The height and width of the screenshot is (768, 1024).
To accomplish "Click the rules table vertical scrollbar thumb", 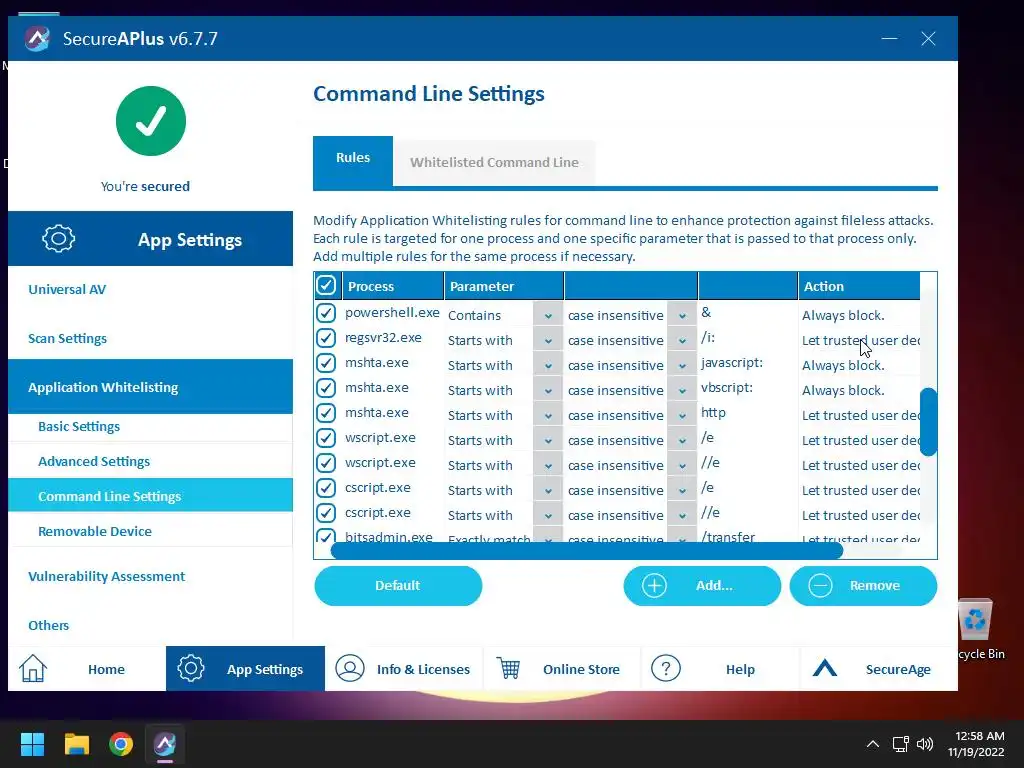I will coord(928,422).
